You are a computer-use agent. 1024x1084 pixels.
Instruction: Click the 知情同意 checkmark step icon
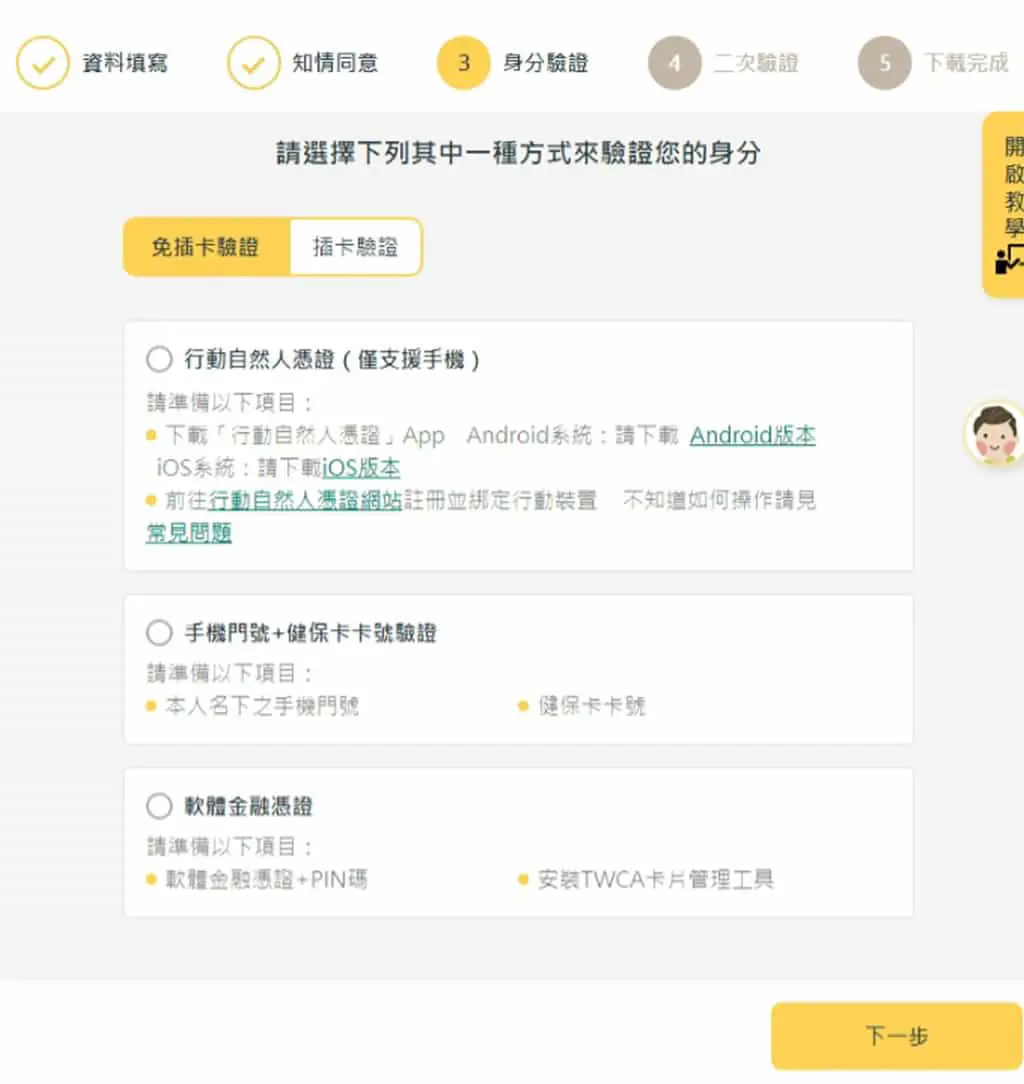click(x=254, y=63)
